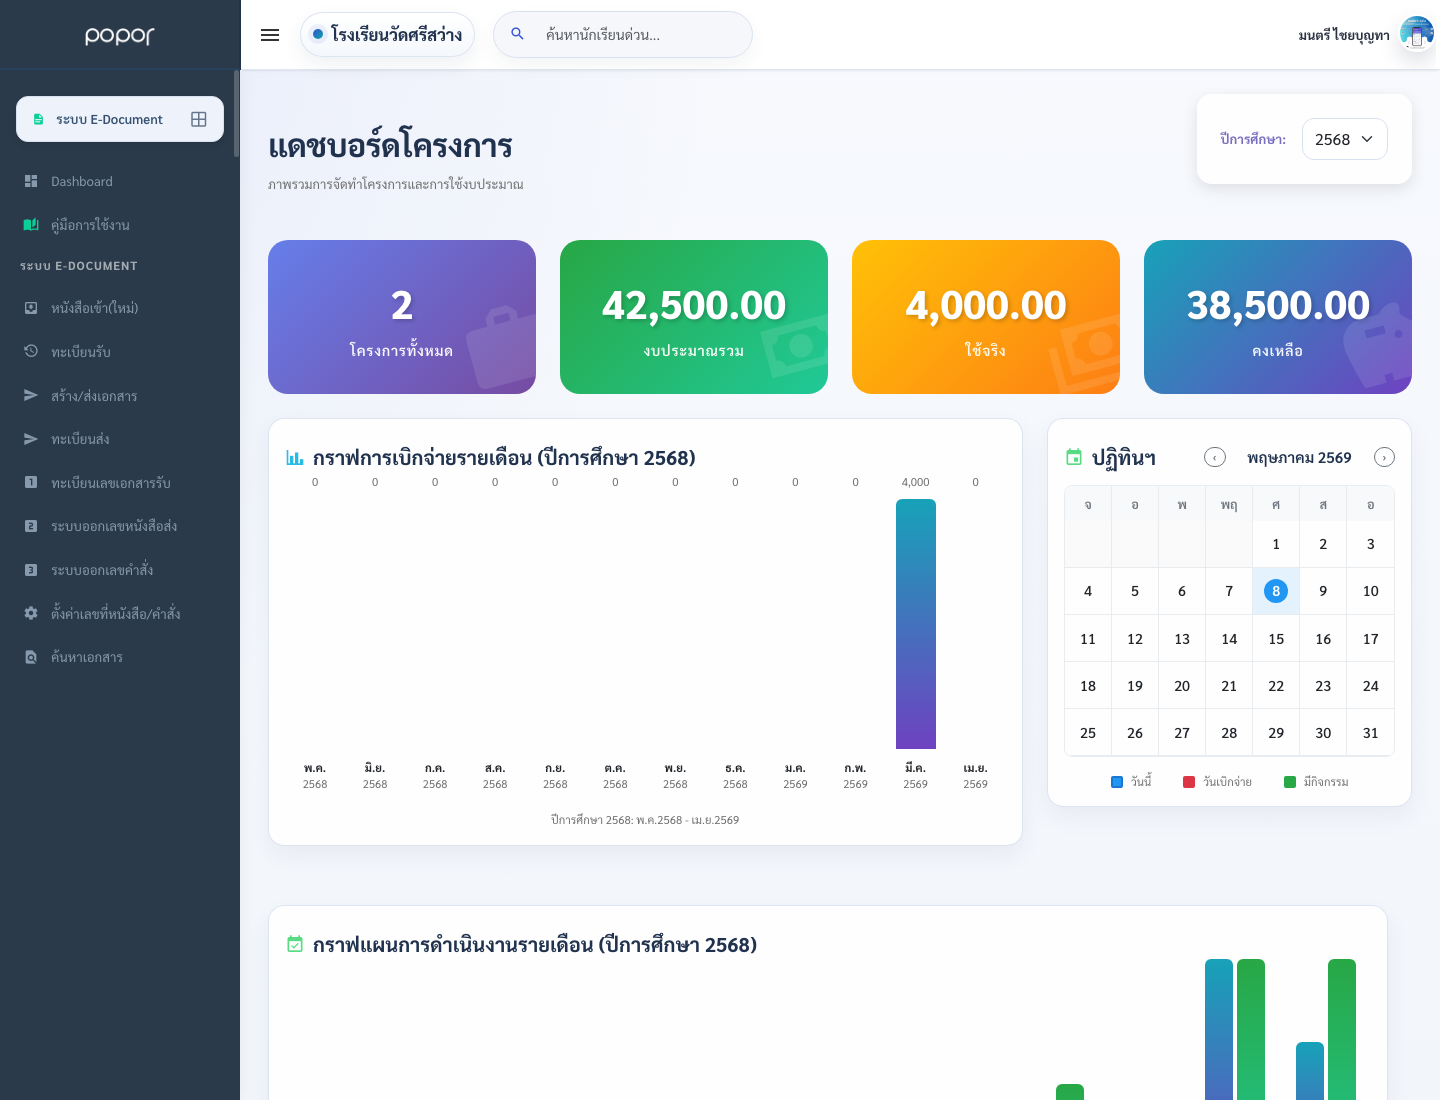Go to previous month in calendar
This screenshot has height=1100, width=1440.
coord(1215,457)
